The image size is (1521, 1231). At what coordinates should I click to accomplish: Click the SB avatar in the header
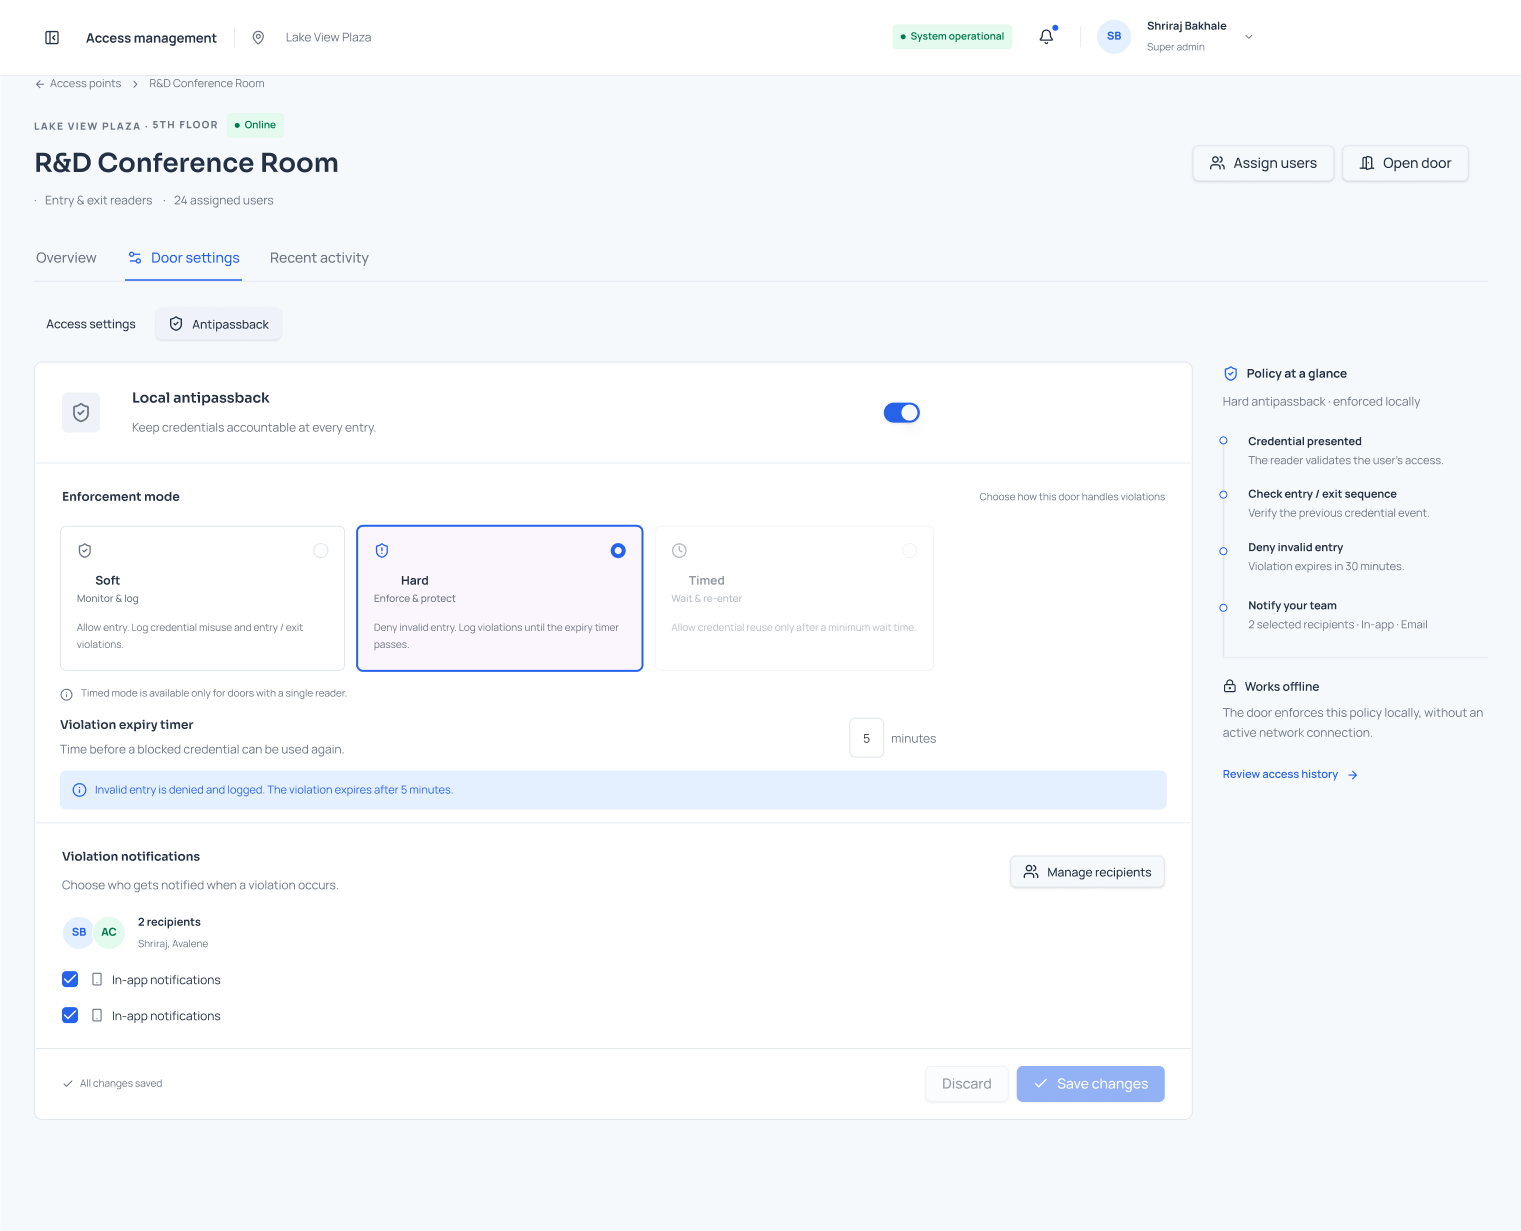point(1114,37)
